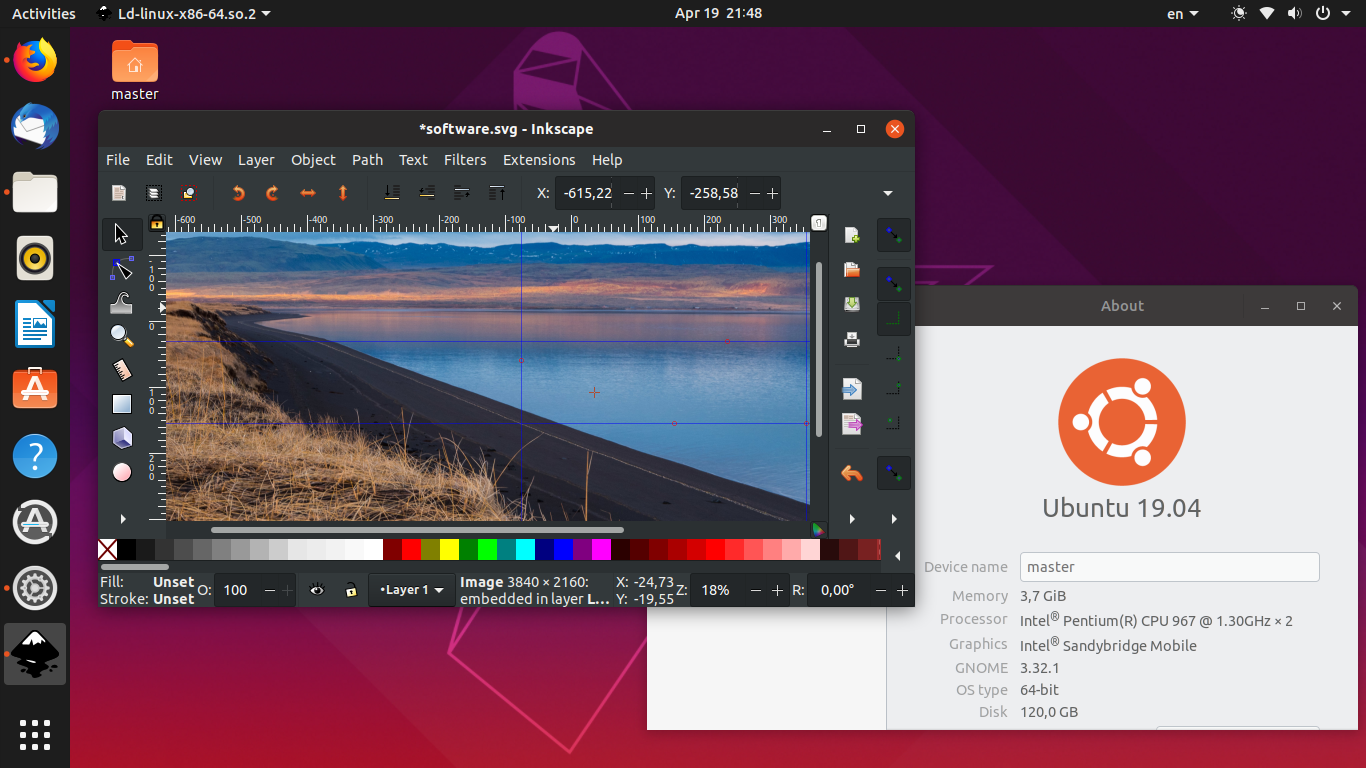Open the Filters menu
1366x768 pixels.
coord(465,160)
